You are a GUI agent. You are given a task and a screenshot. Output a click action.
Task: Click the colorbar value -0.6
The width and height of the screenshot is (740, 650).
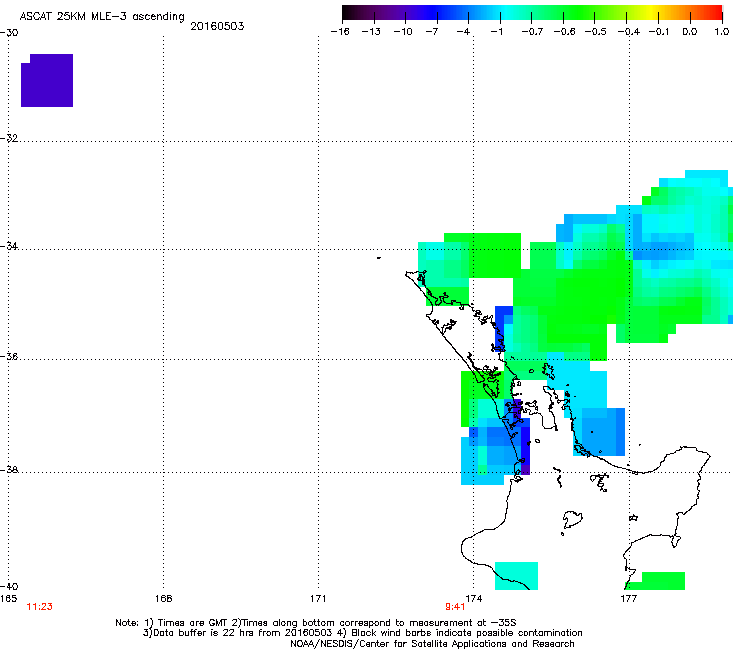click(x=564, y=32)
